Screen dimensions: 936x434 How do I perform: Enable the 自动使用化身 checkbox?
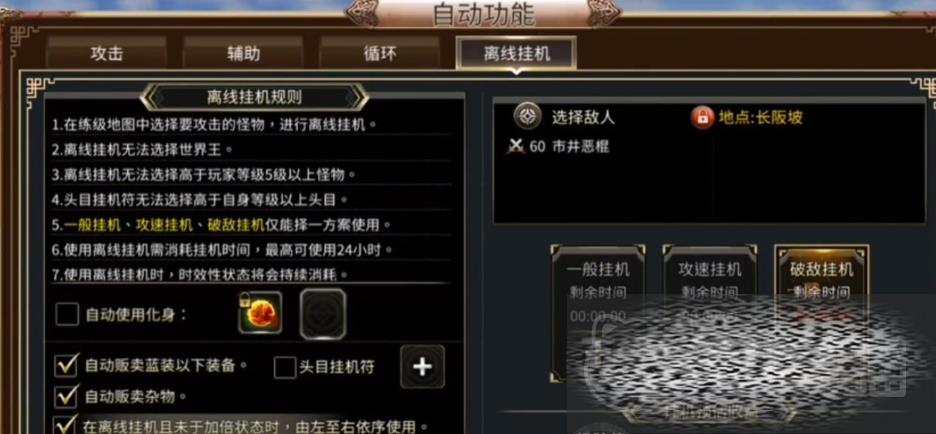pos(67,314)
